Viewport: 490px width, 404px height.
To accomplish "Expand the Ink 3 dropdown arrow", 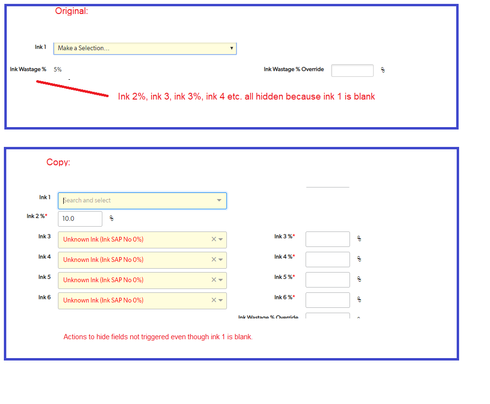I will (221, 239).
